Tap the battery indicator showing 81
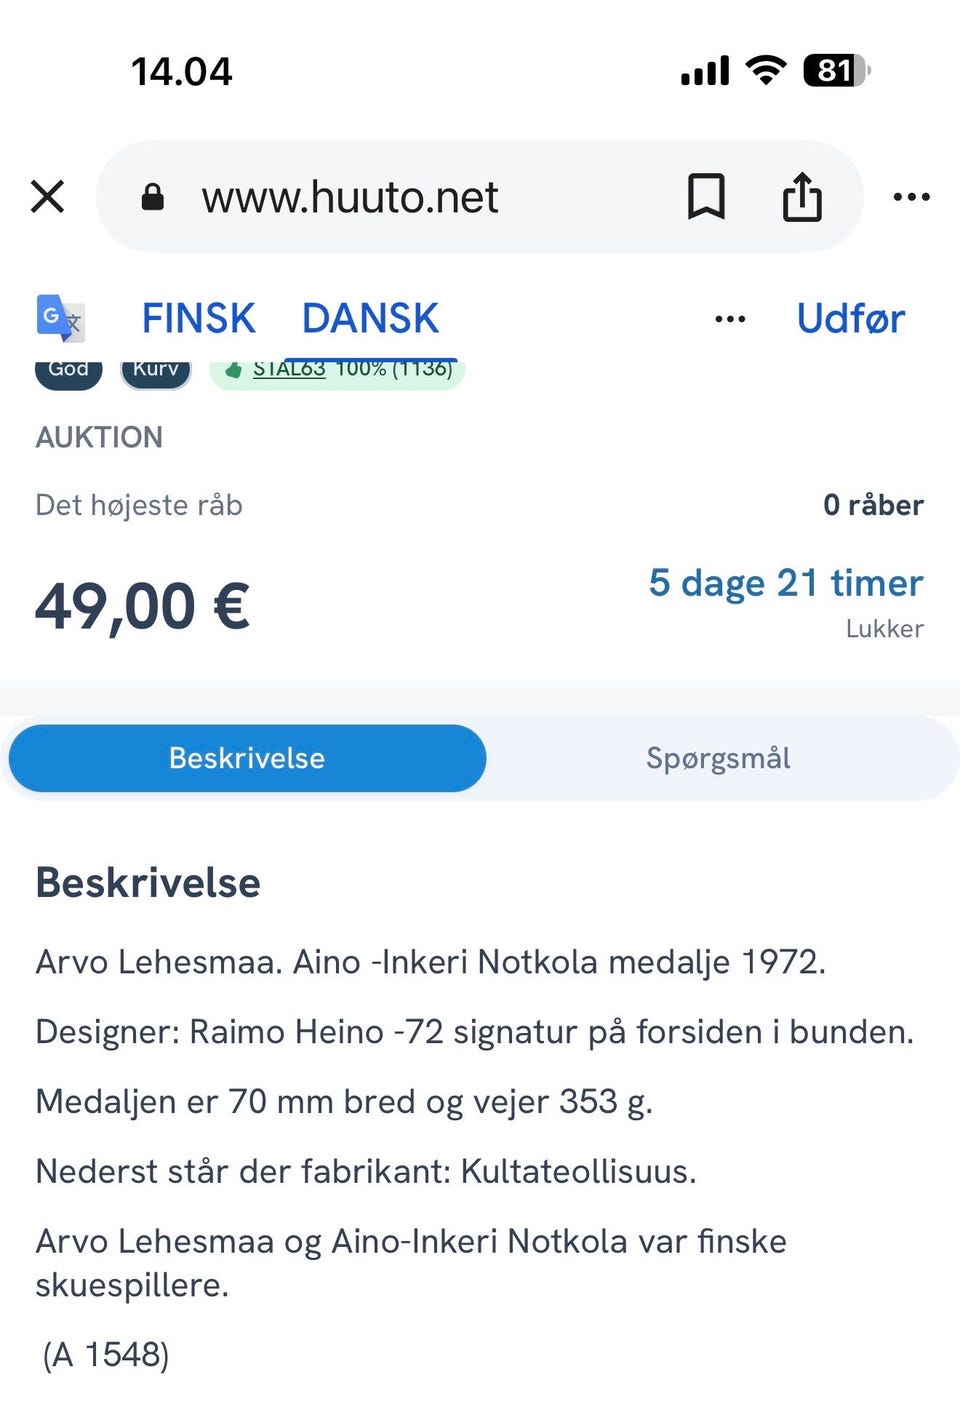The width and height of the screenshot is (960, 1412). click(836, 71)
